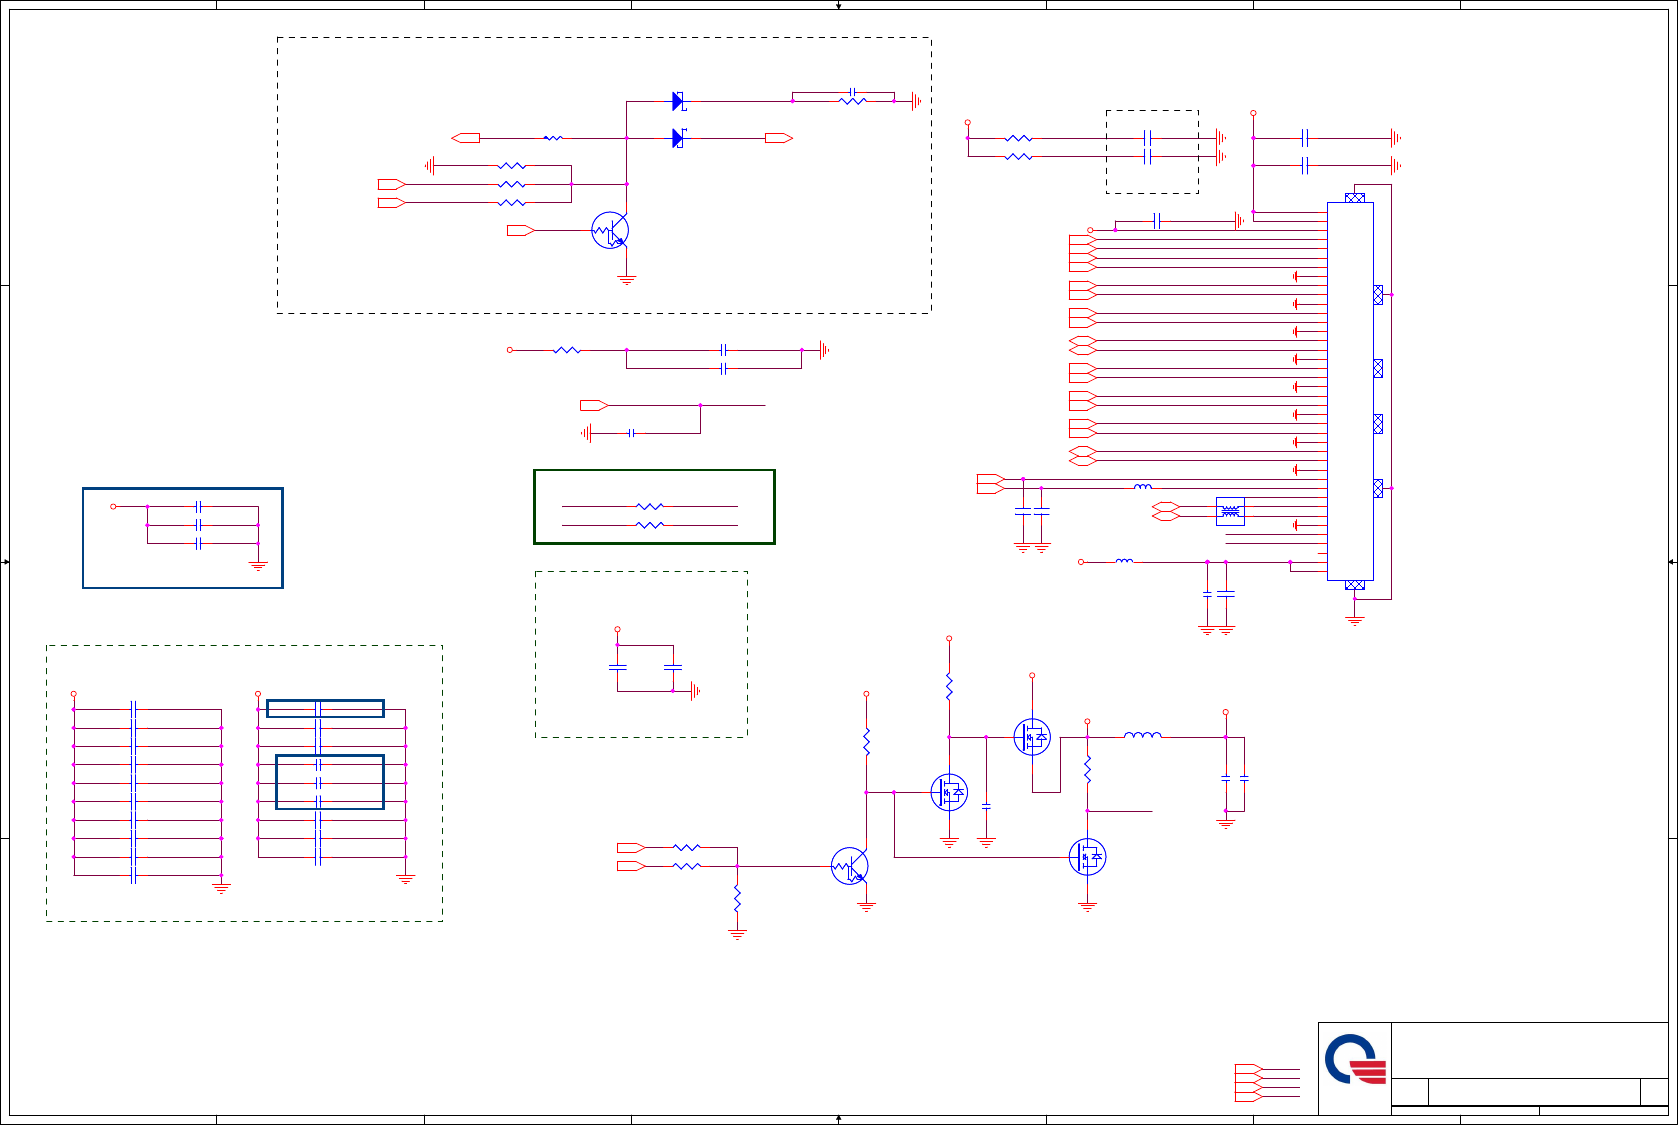Click the green-bordered box with two resistors
This screenshot has height=1125, width=1678.
[654, 507]
